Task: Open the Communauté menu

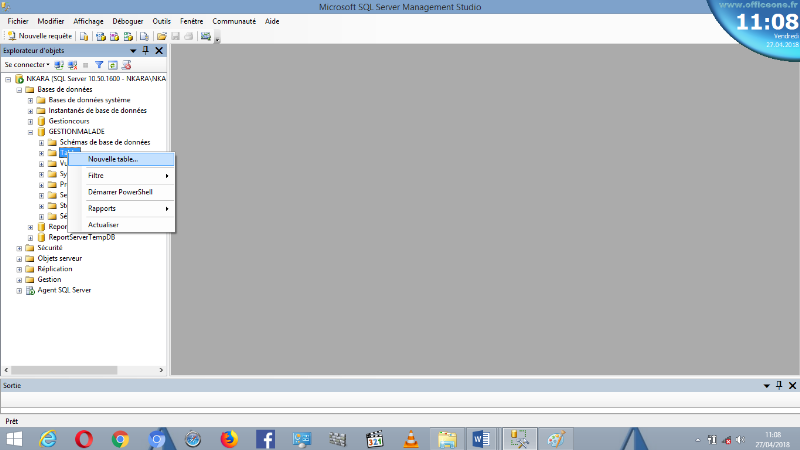Action: point(234,21)
